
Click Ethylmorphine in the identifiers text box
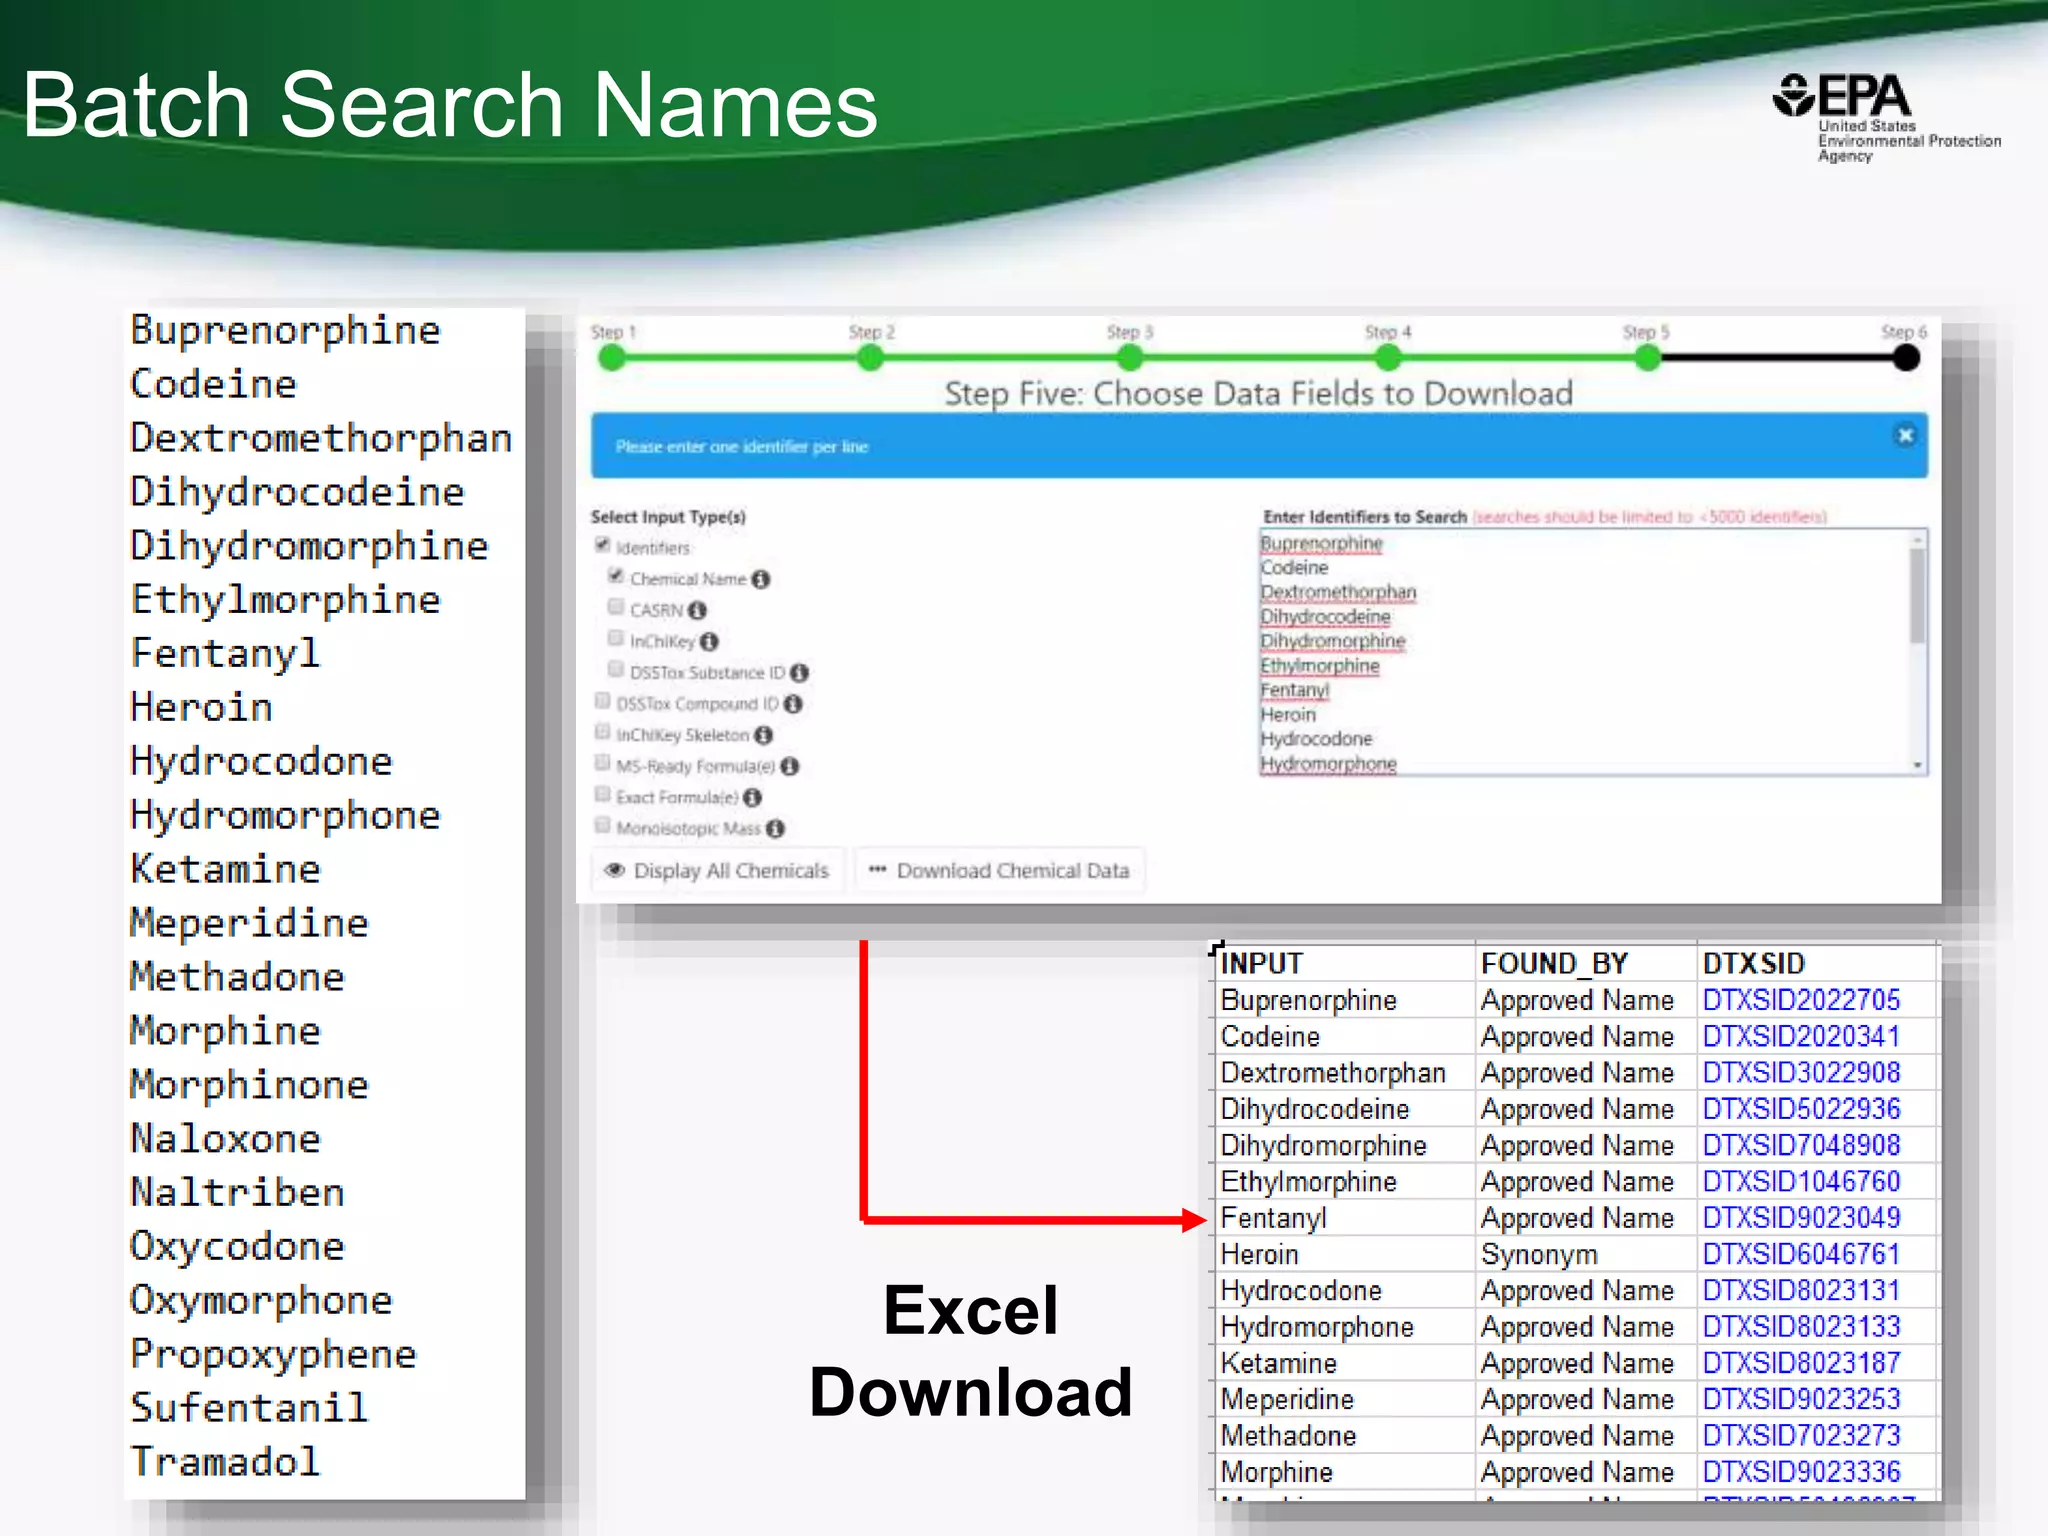(1319, 666)
